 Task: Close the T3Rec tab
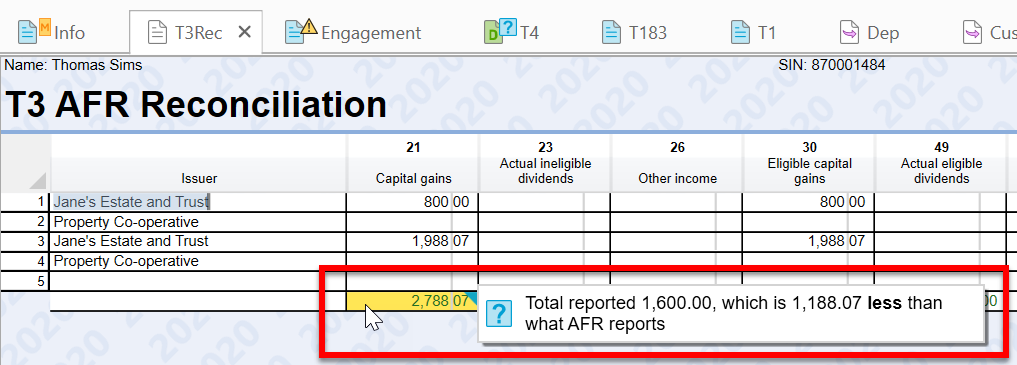click(x=245, y=32)
